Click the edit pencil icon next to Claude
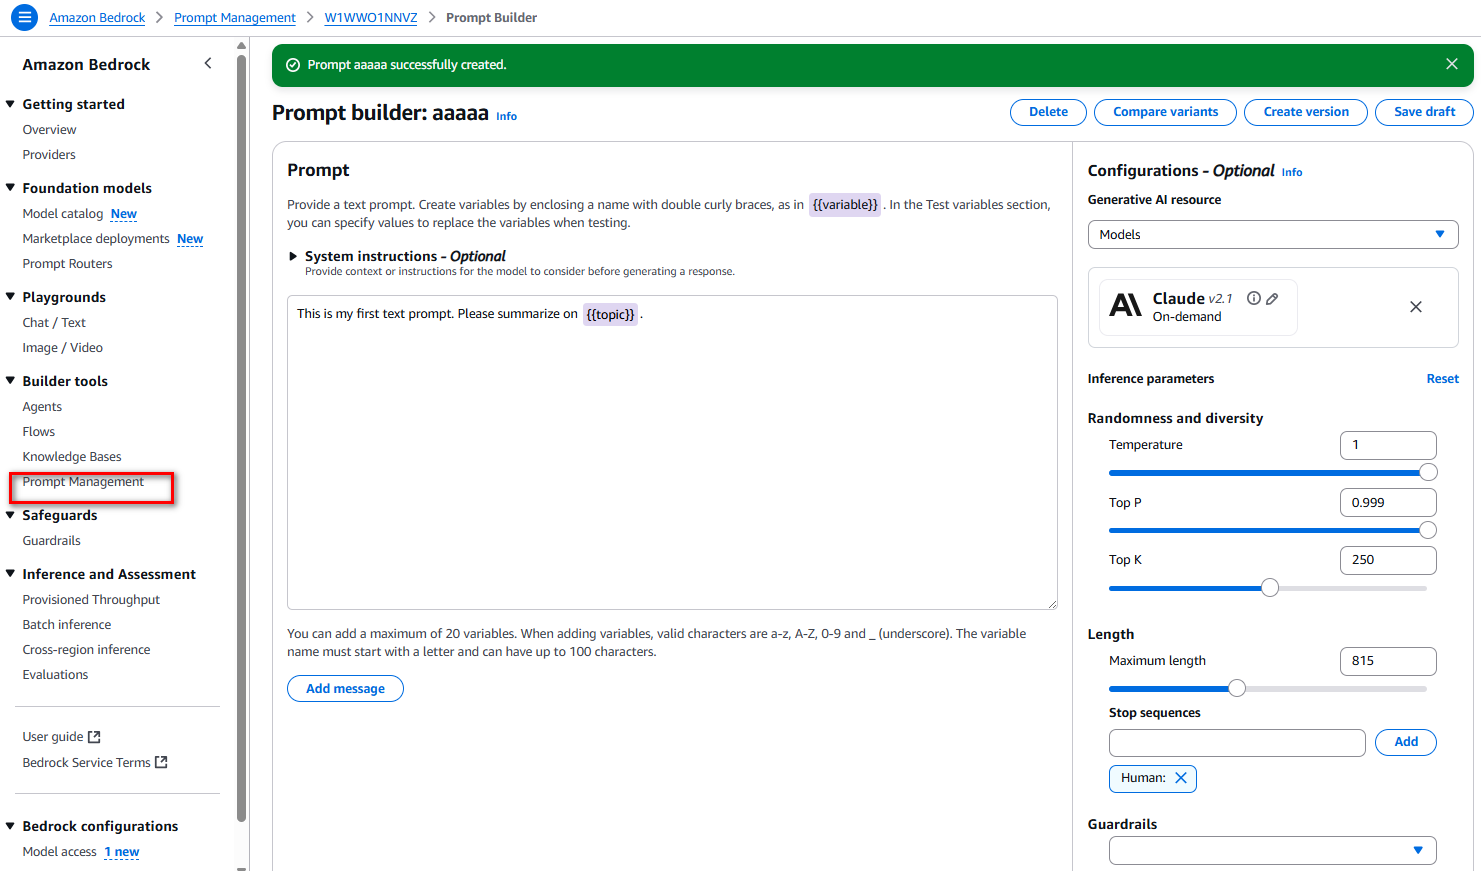 pos(1272,298)
